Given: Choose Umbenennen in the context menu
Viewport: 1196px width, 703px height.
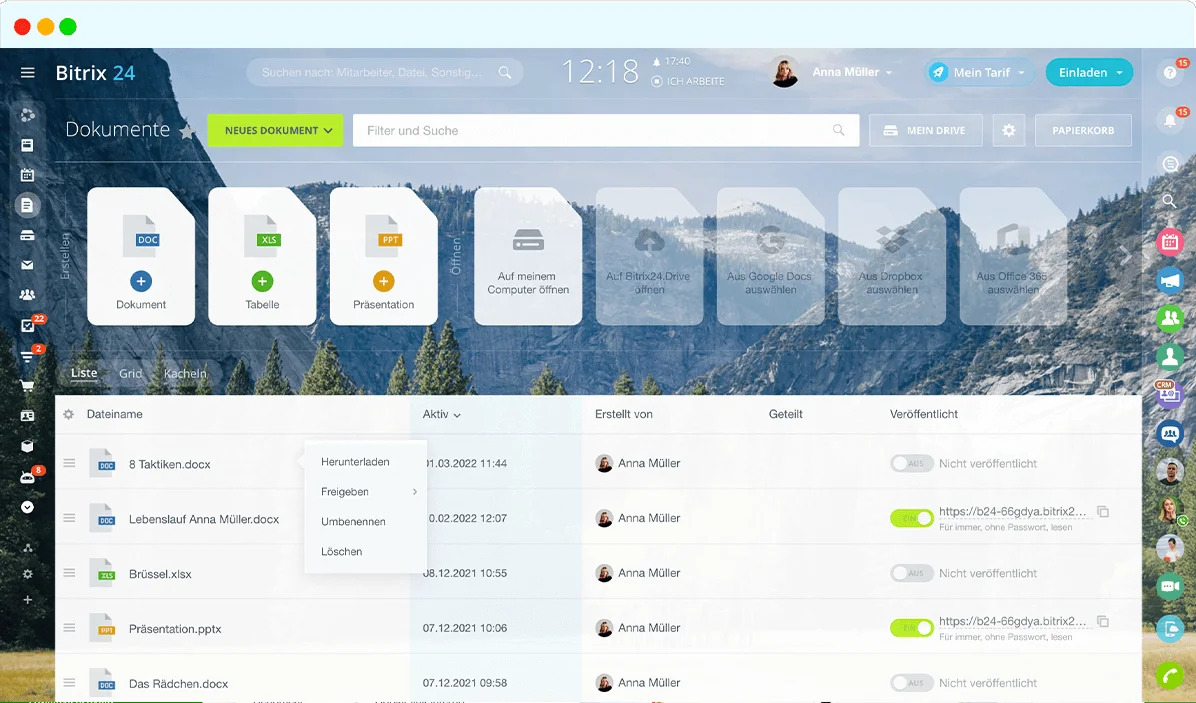Looking at the screenshot, I should point(353,522).
